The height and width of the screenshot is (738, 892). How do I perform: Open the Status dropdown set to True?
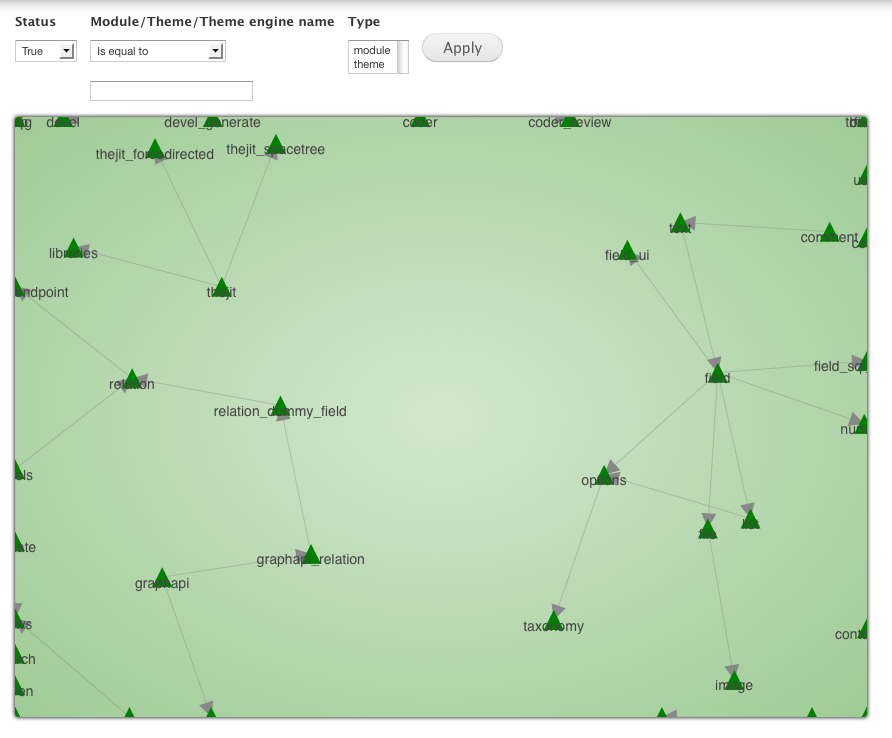click(x=45, y=51)
